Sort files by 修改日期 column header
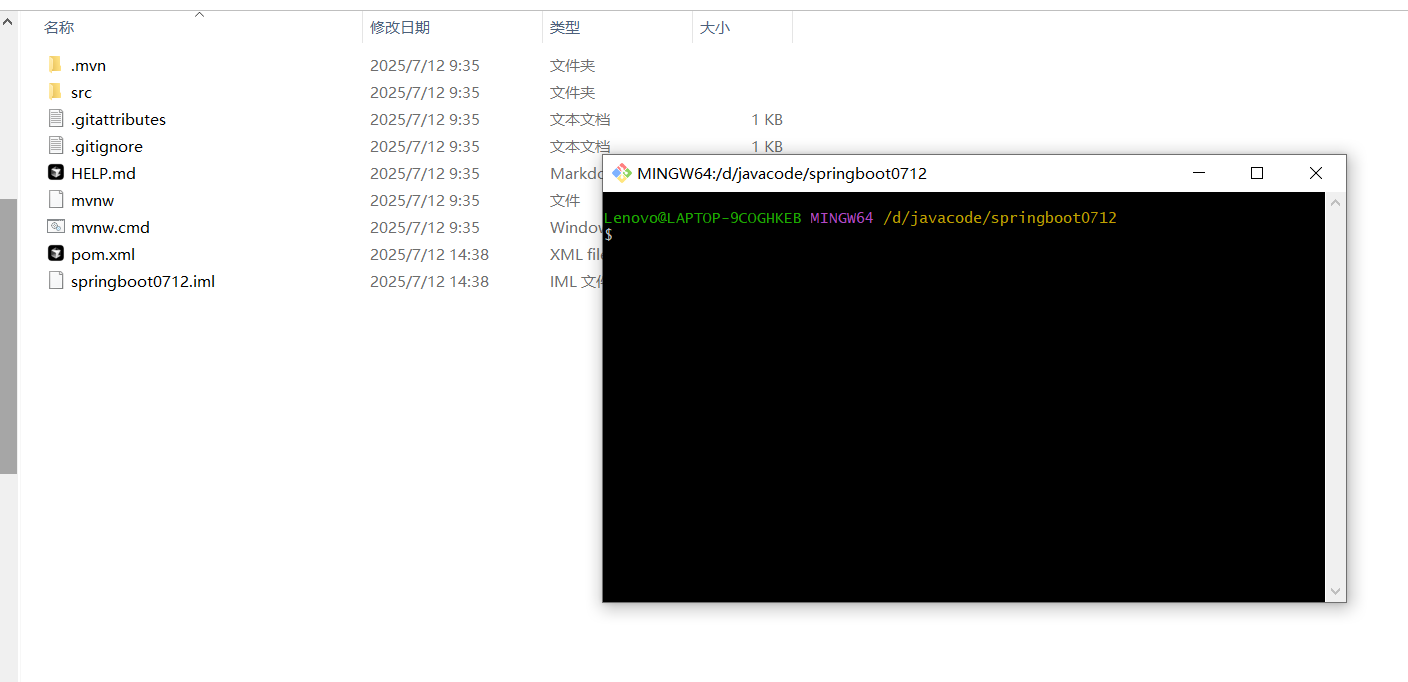 [400, 28]
